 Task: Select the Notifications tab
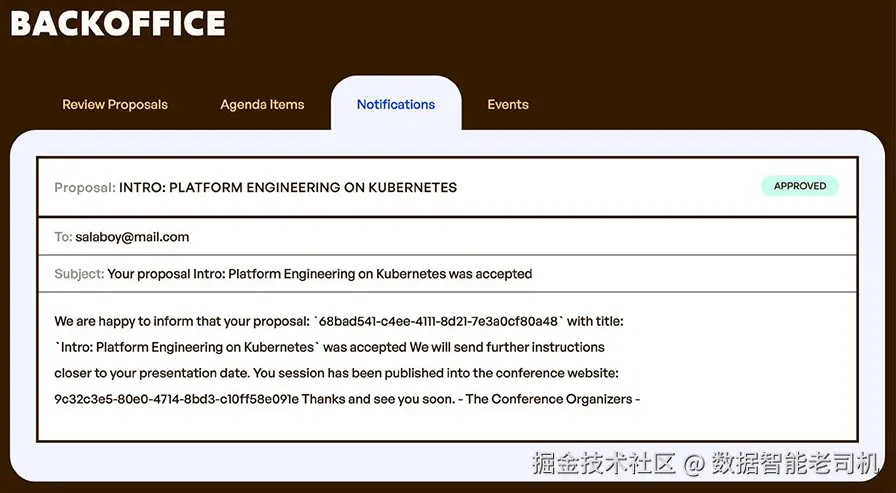[396, 104]
